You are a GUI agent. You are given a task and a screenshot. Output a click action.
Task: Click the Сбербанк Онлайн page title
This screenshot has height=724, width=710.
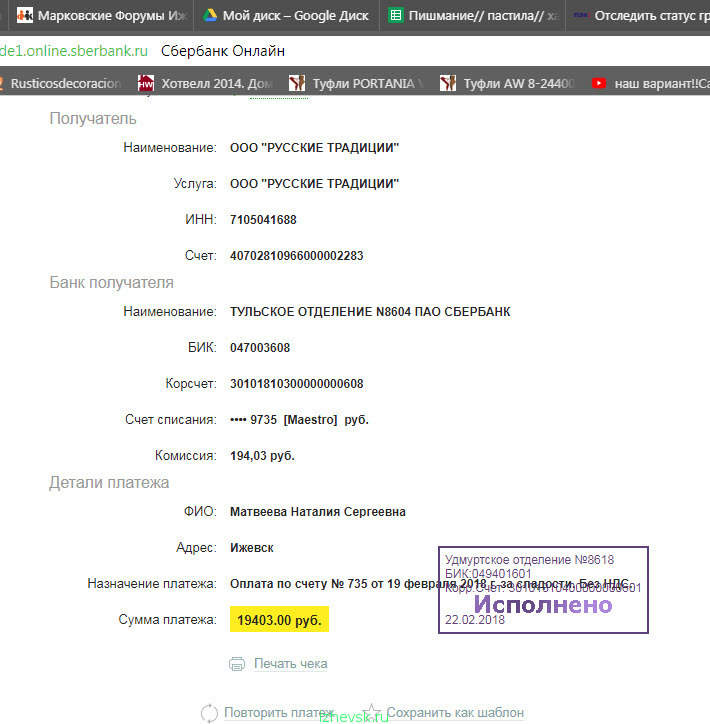click(223, 51)
